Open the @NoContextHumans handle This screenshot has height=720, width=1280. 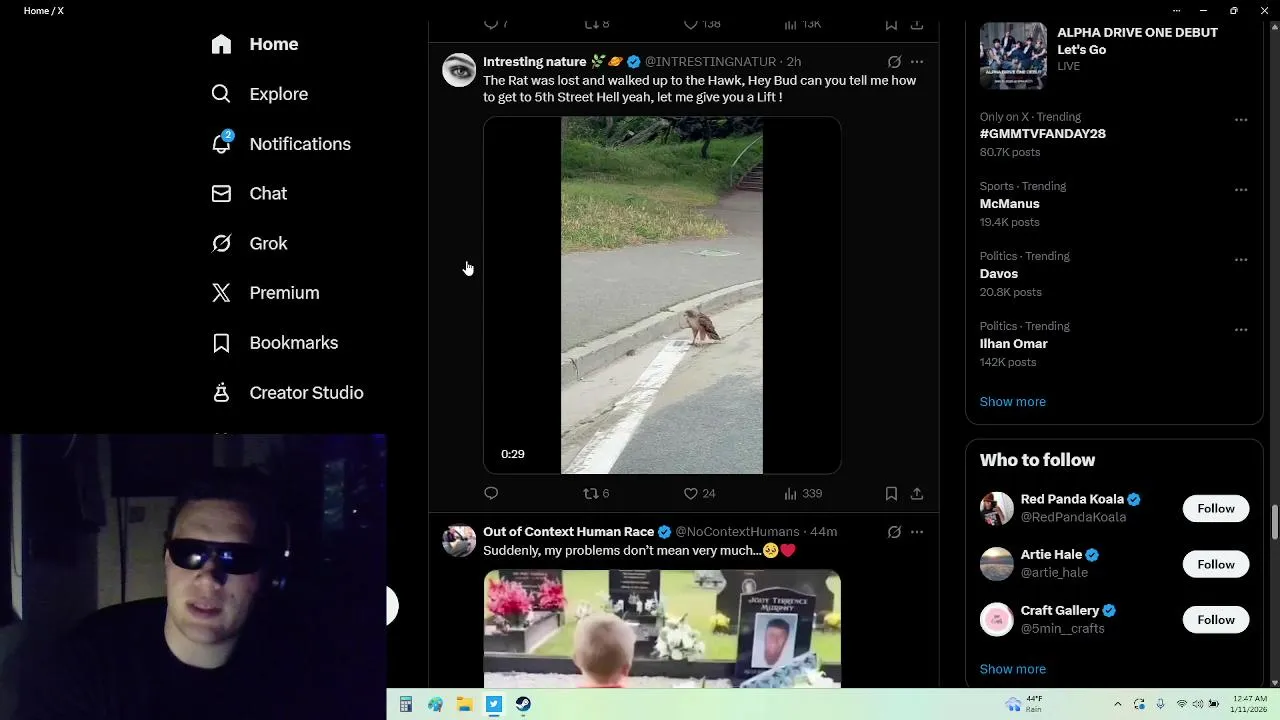[x=737, y=532]
